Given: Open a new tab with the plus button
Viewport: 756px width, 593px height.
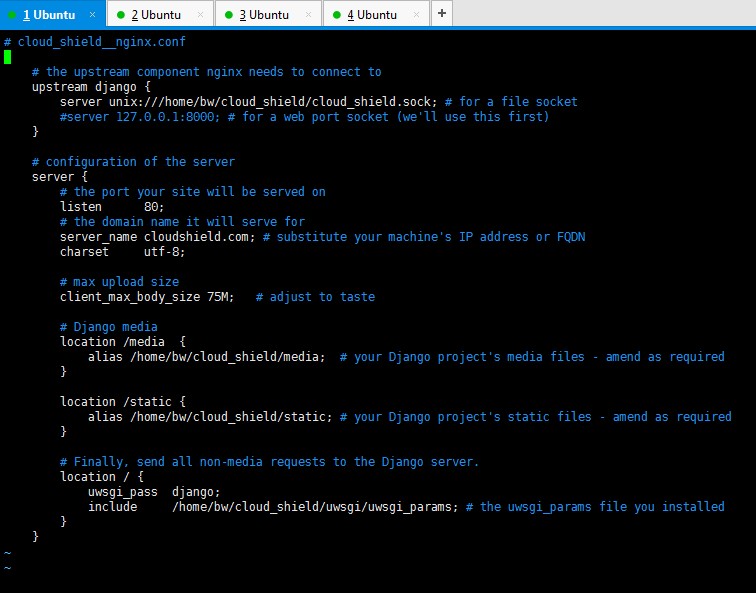Looking at the screenshot, I should coord(442,13).
